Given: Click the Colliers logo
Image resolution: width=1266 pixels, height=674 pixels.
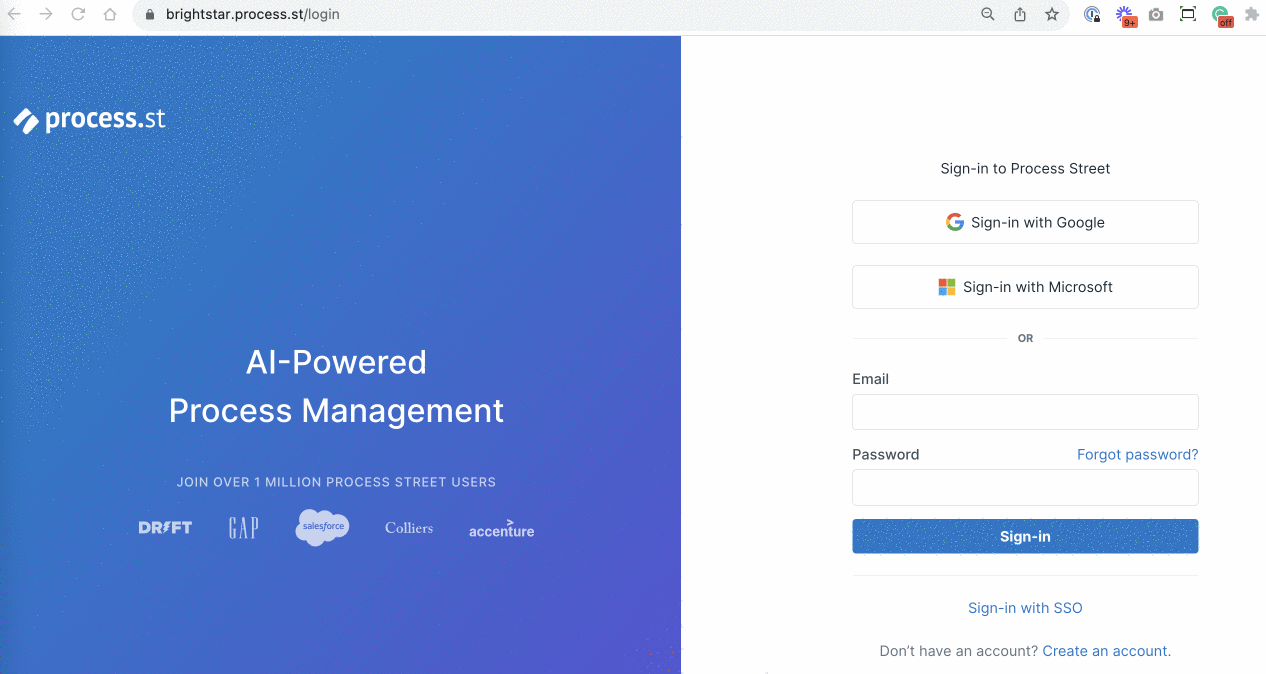Looking at the screenshot, I should 409,528.
